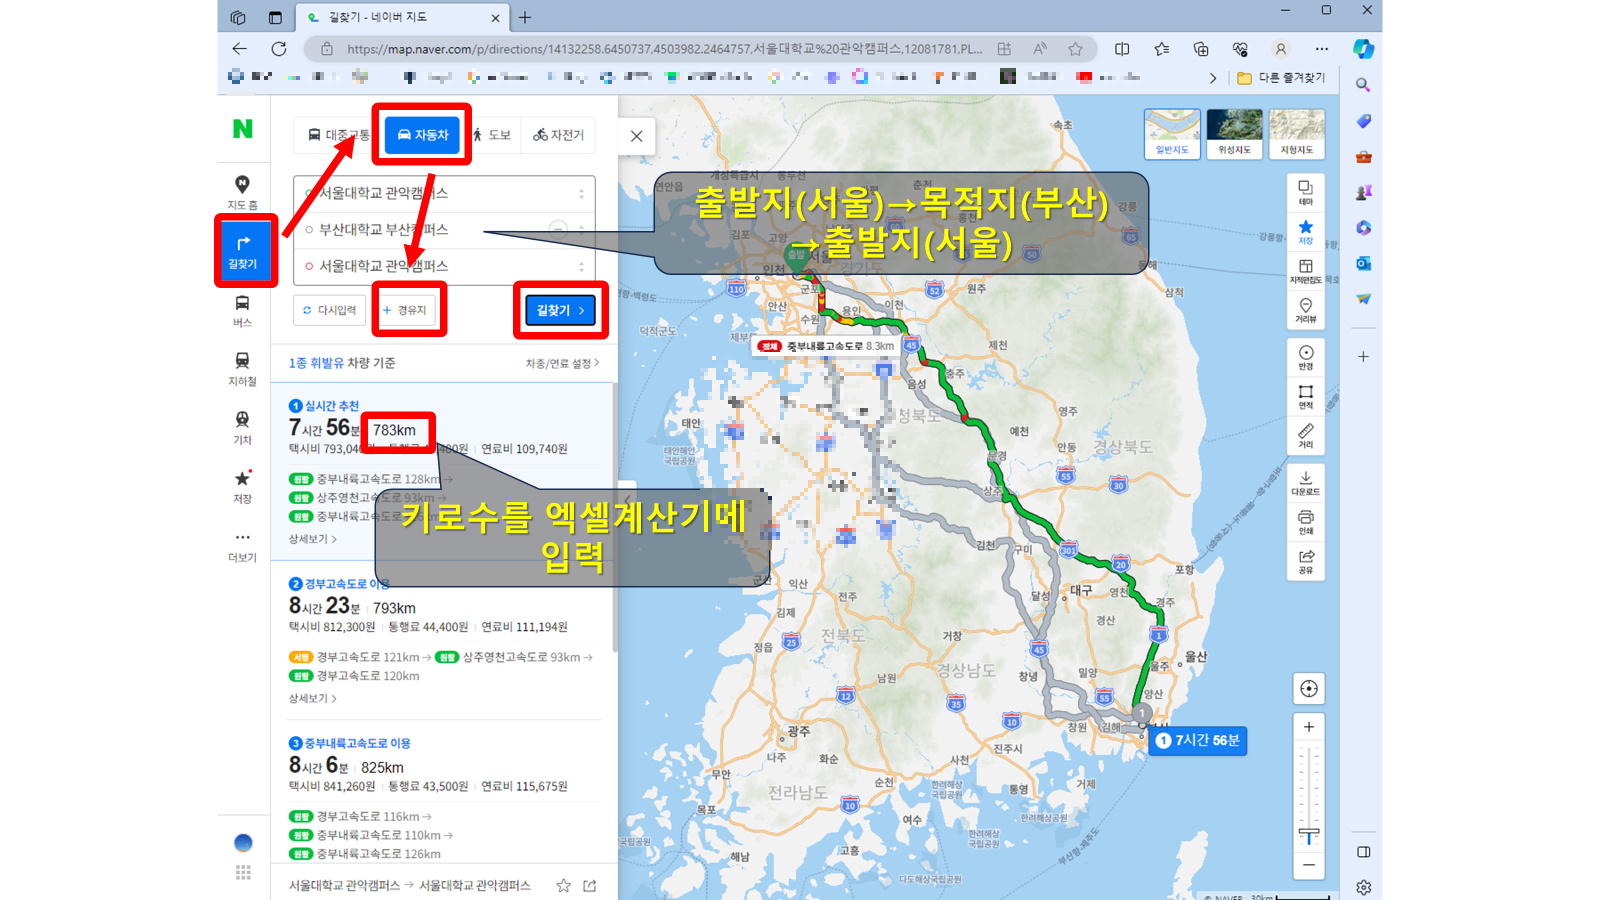Viewport: 1600px width, 900px height.
Task: Select the 면적 area measuring tool
Action: [1305, 397]
